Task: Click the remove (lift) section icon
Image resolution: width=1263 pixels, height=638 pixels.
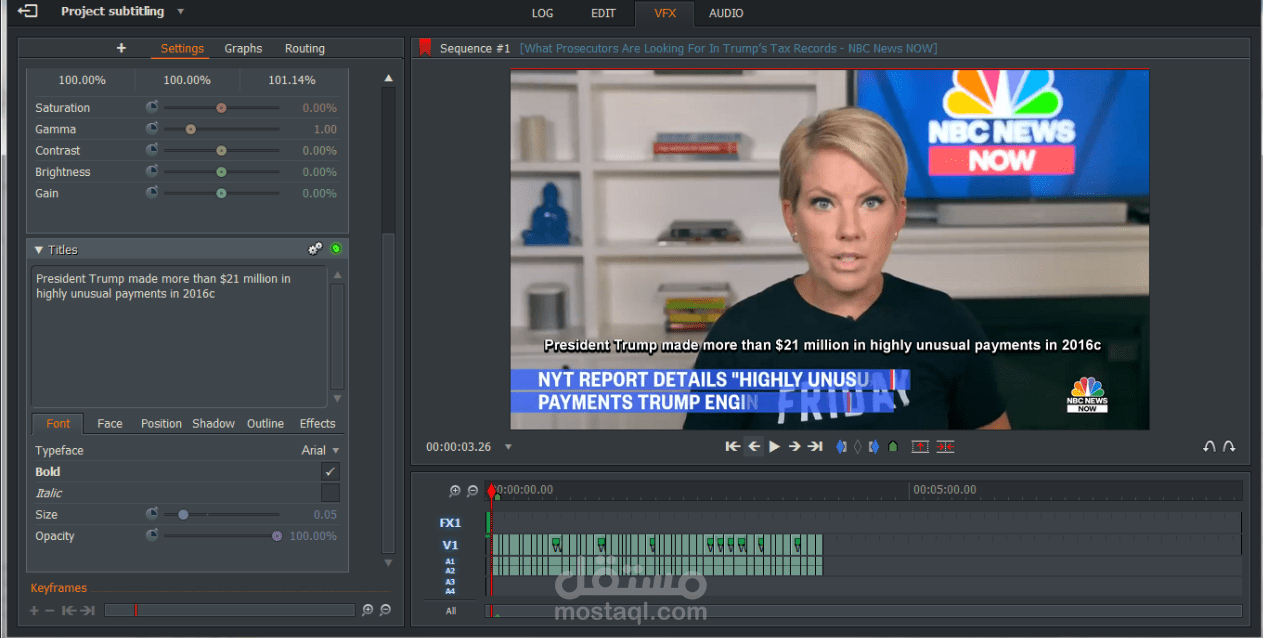Action: [x=921, y=447]
